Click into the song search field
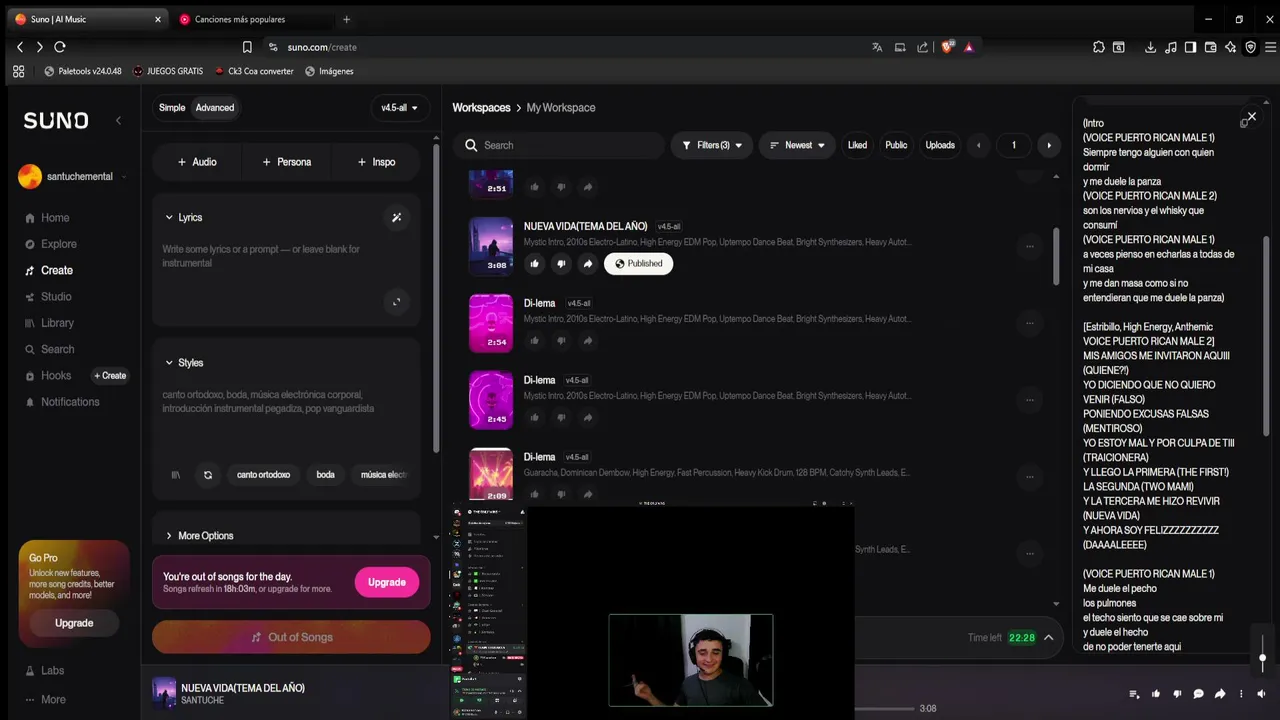The height and width of the screenshot is (720, 1280). 559,145
